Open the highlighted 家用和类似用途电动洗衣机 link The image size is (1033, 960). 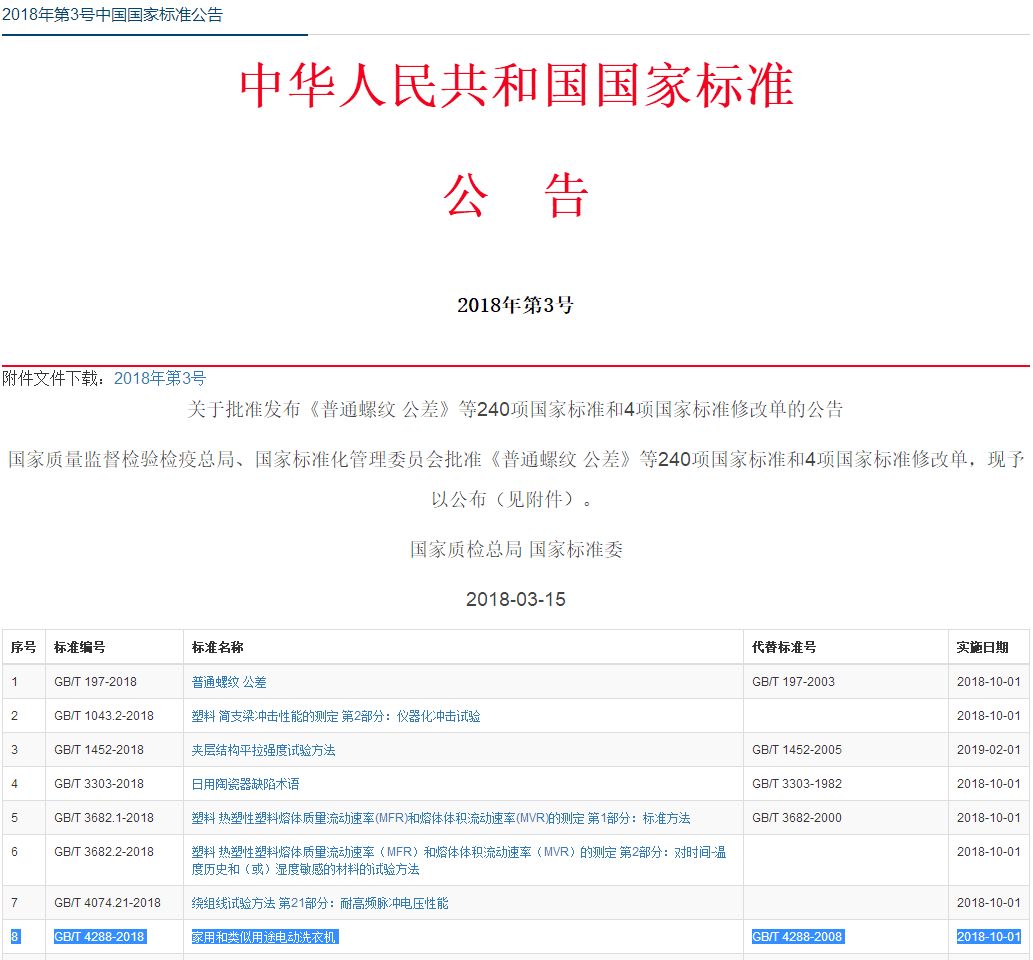pos(265,937)
